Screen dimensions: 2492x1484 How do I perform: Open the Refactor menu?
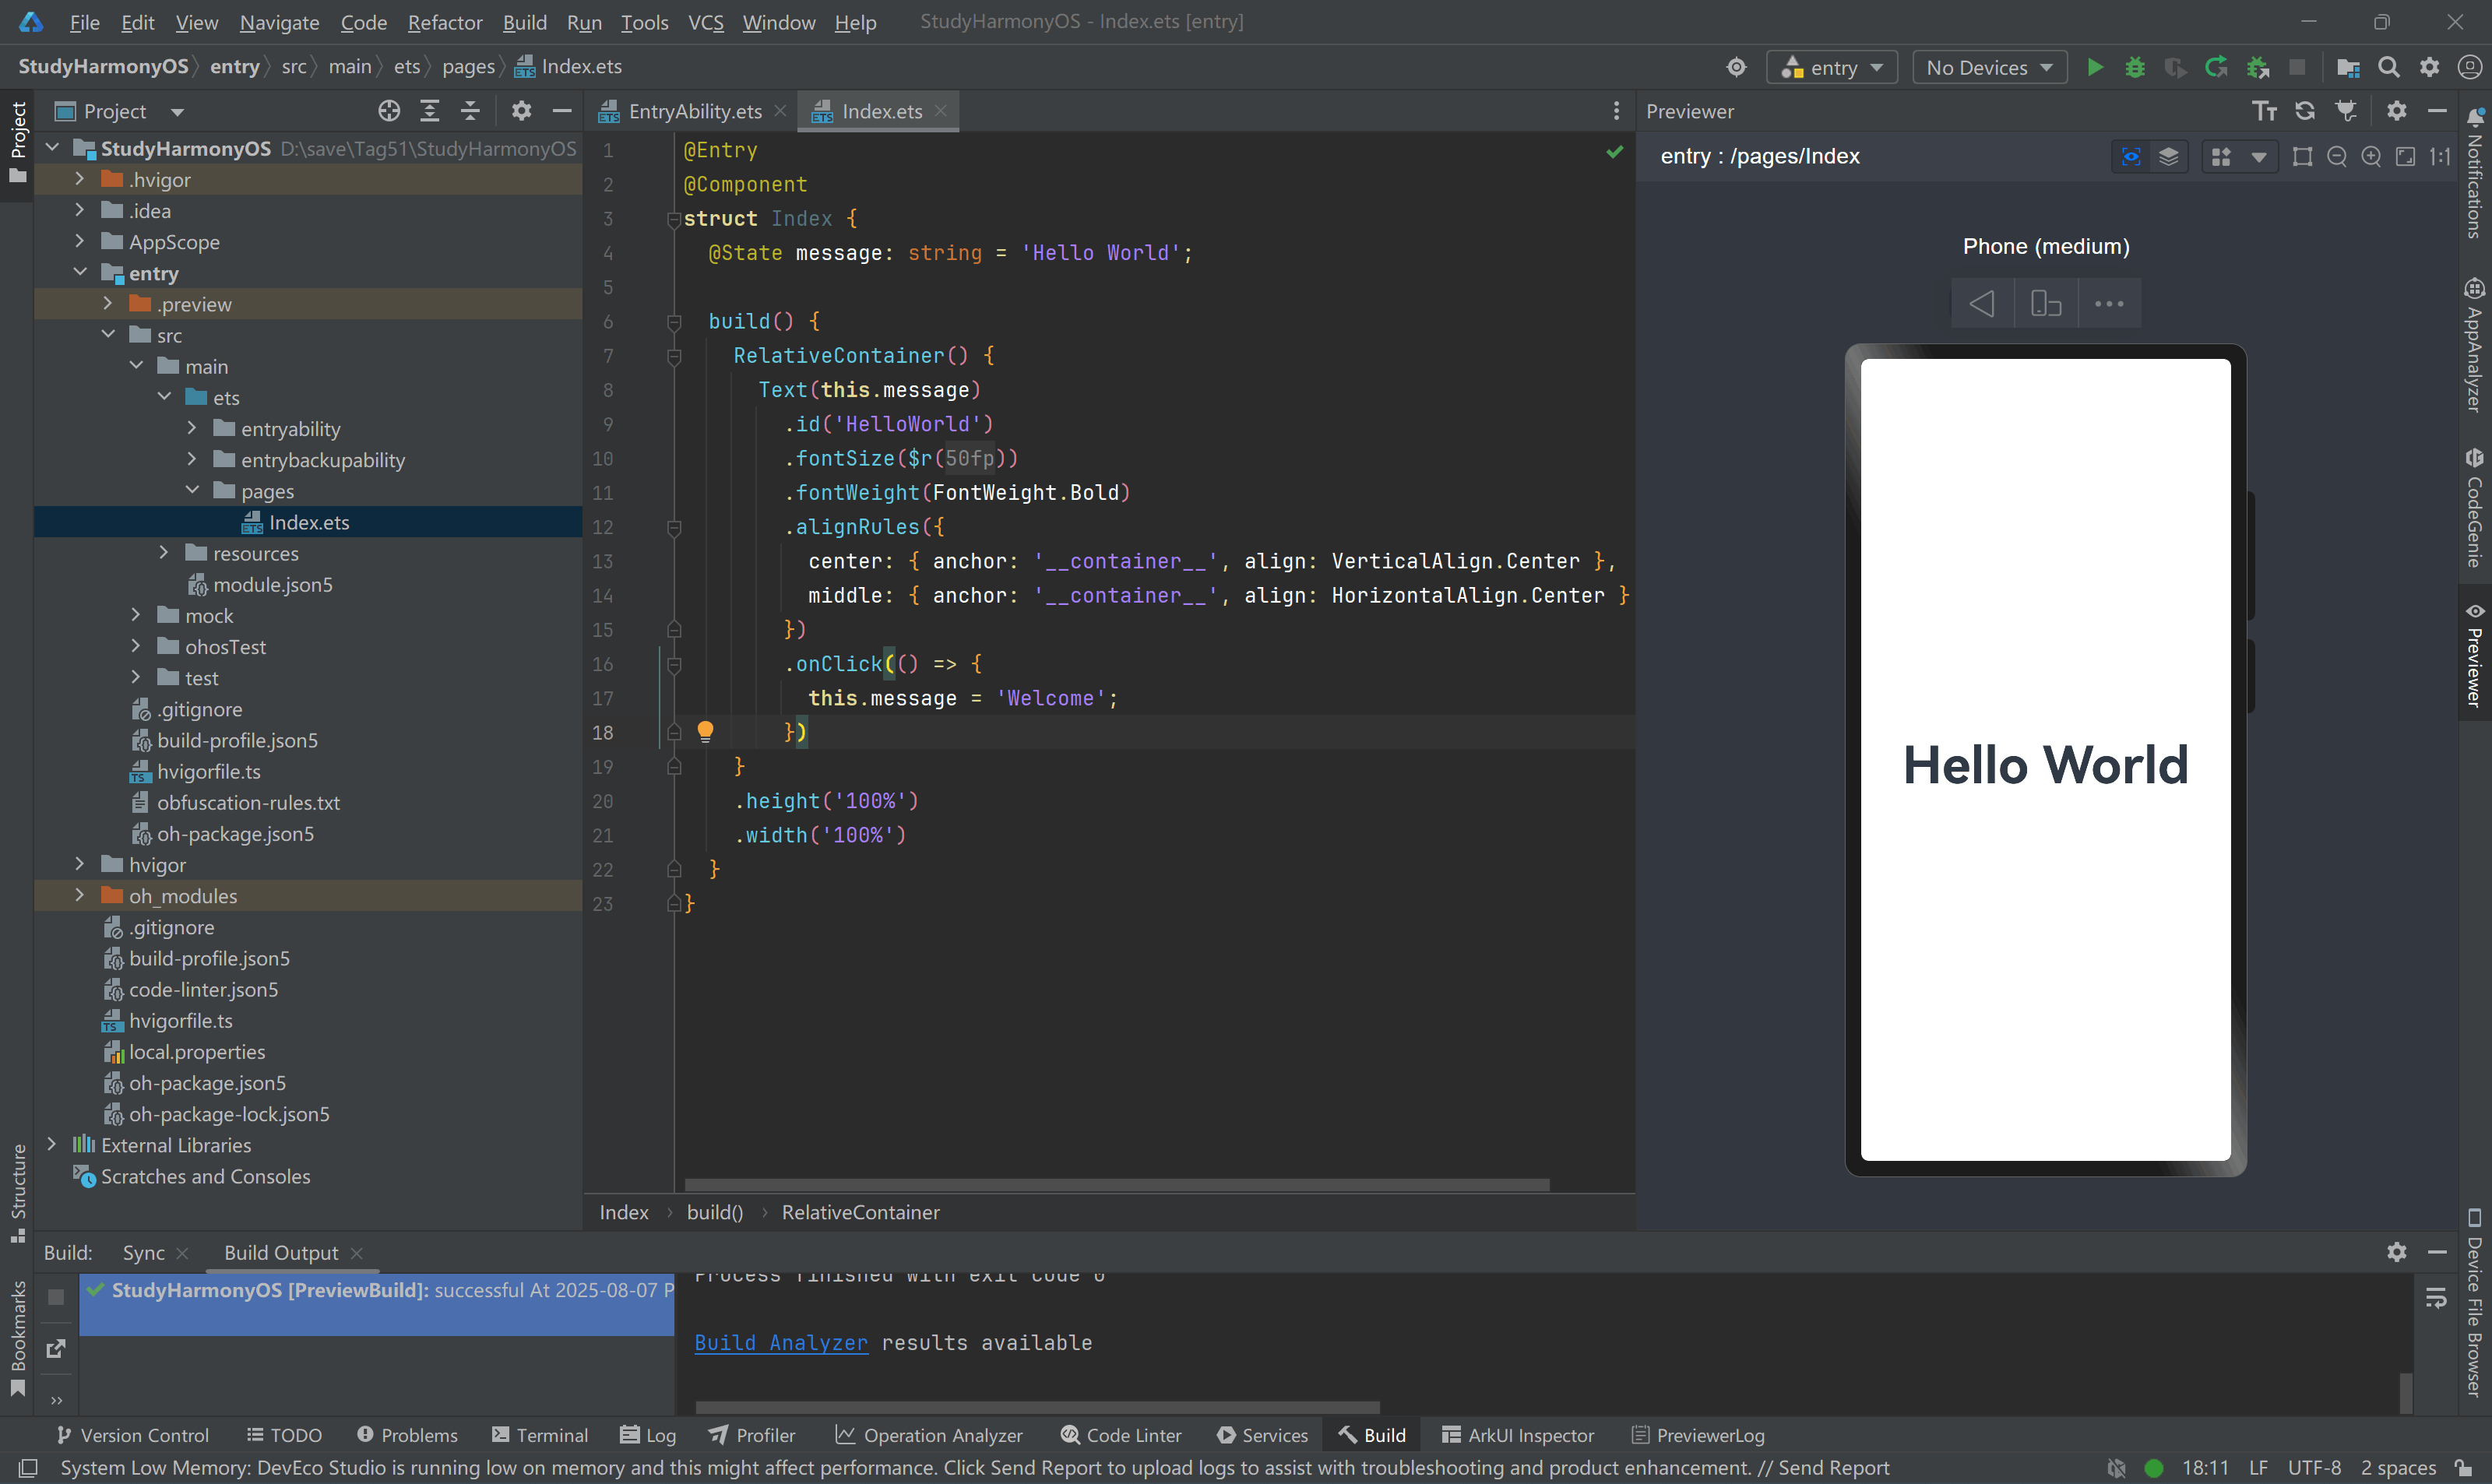click(x=444, y=22)
